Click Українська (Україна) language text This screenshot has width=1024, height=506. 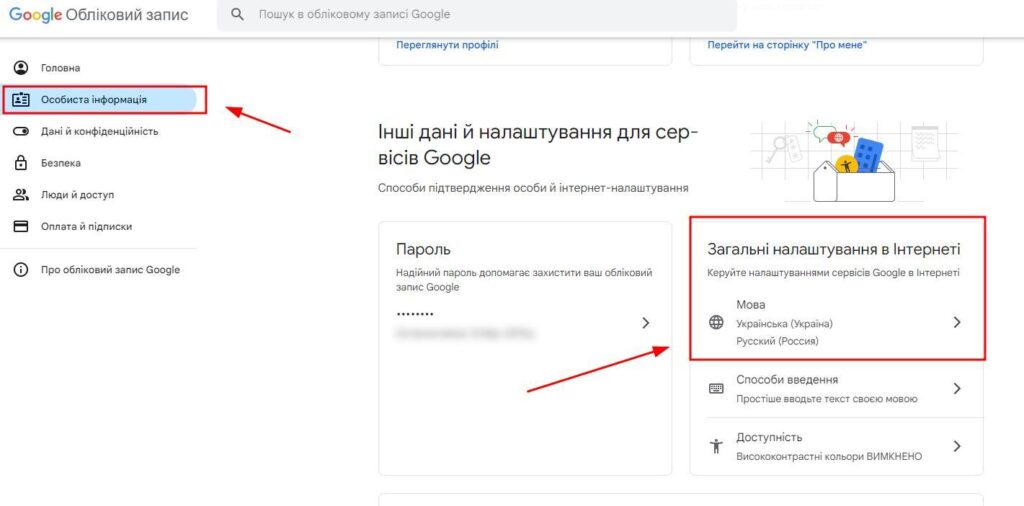click(x=784, y=324)
